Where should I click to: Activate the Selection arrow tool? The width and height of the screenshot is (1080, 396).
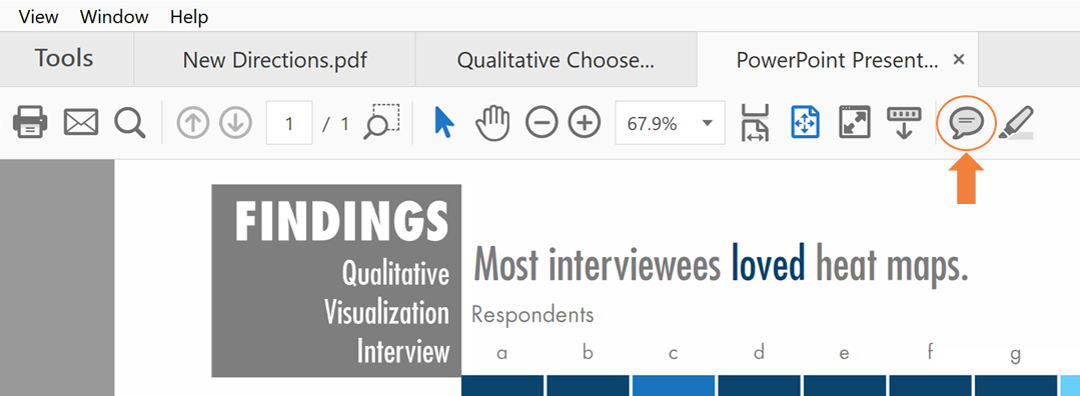(444, 123)
